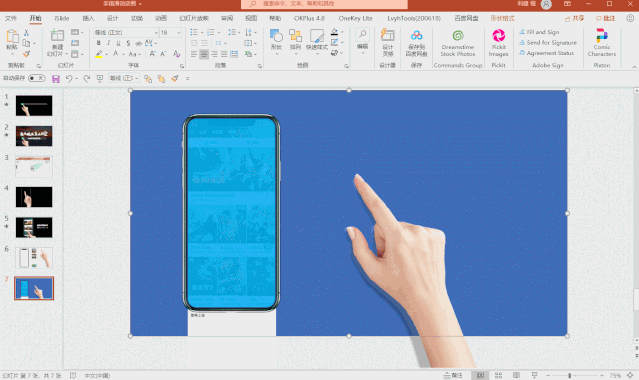Click Increase Font Size icon
Image resolution: width=639 pixels, height=380 pixels.
coord(153,54)
